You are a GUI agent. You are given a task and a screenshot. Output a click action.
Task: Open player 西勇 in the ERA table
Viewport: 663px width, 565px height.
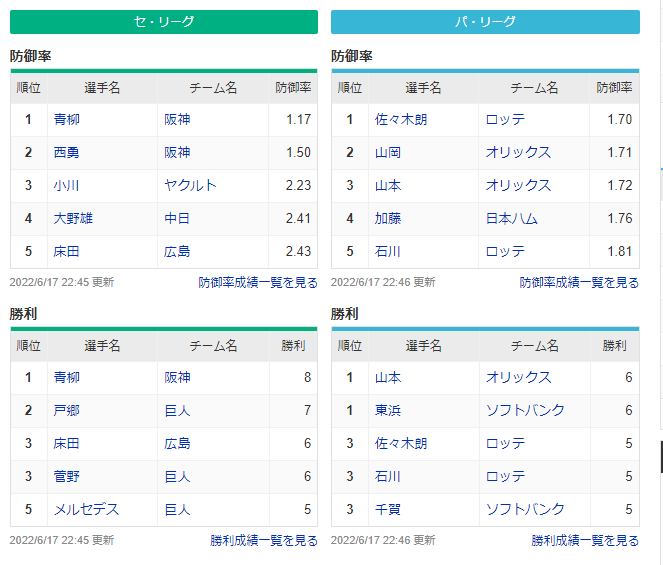coord(66,152)
